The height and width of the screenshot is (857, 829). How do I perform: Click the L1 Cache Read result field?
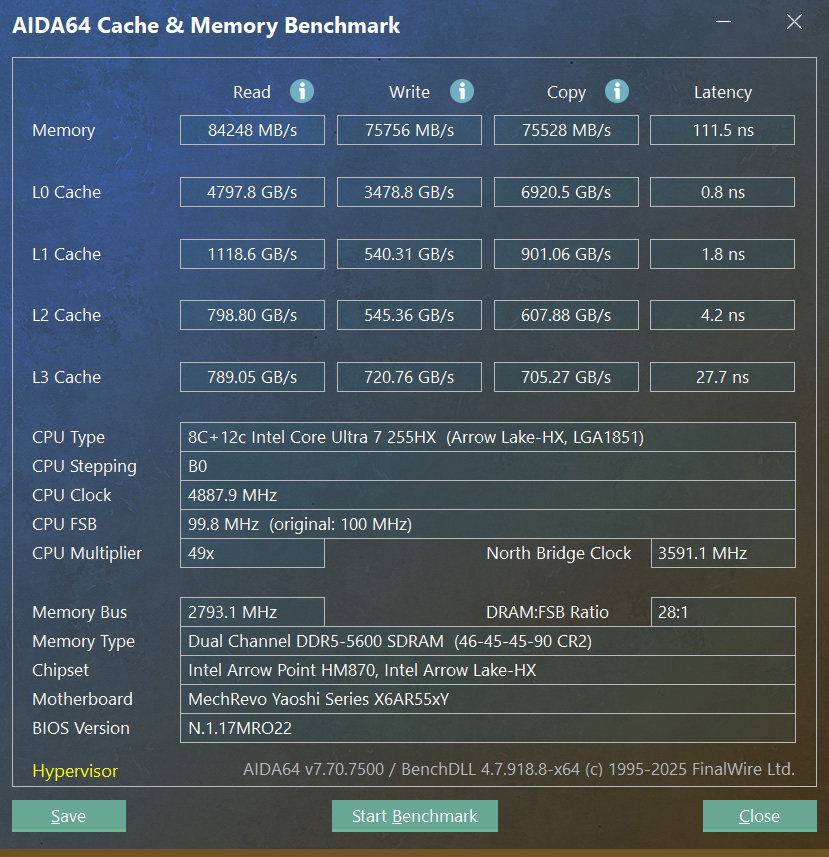point(252,254)
